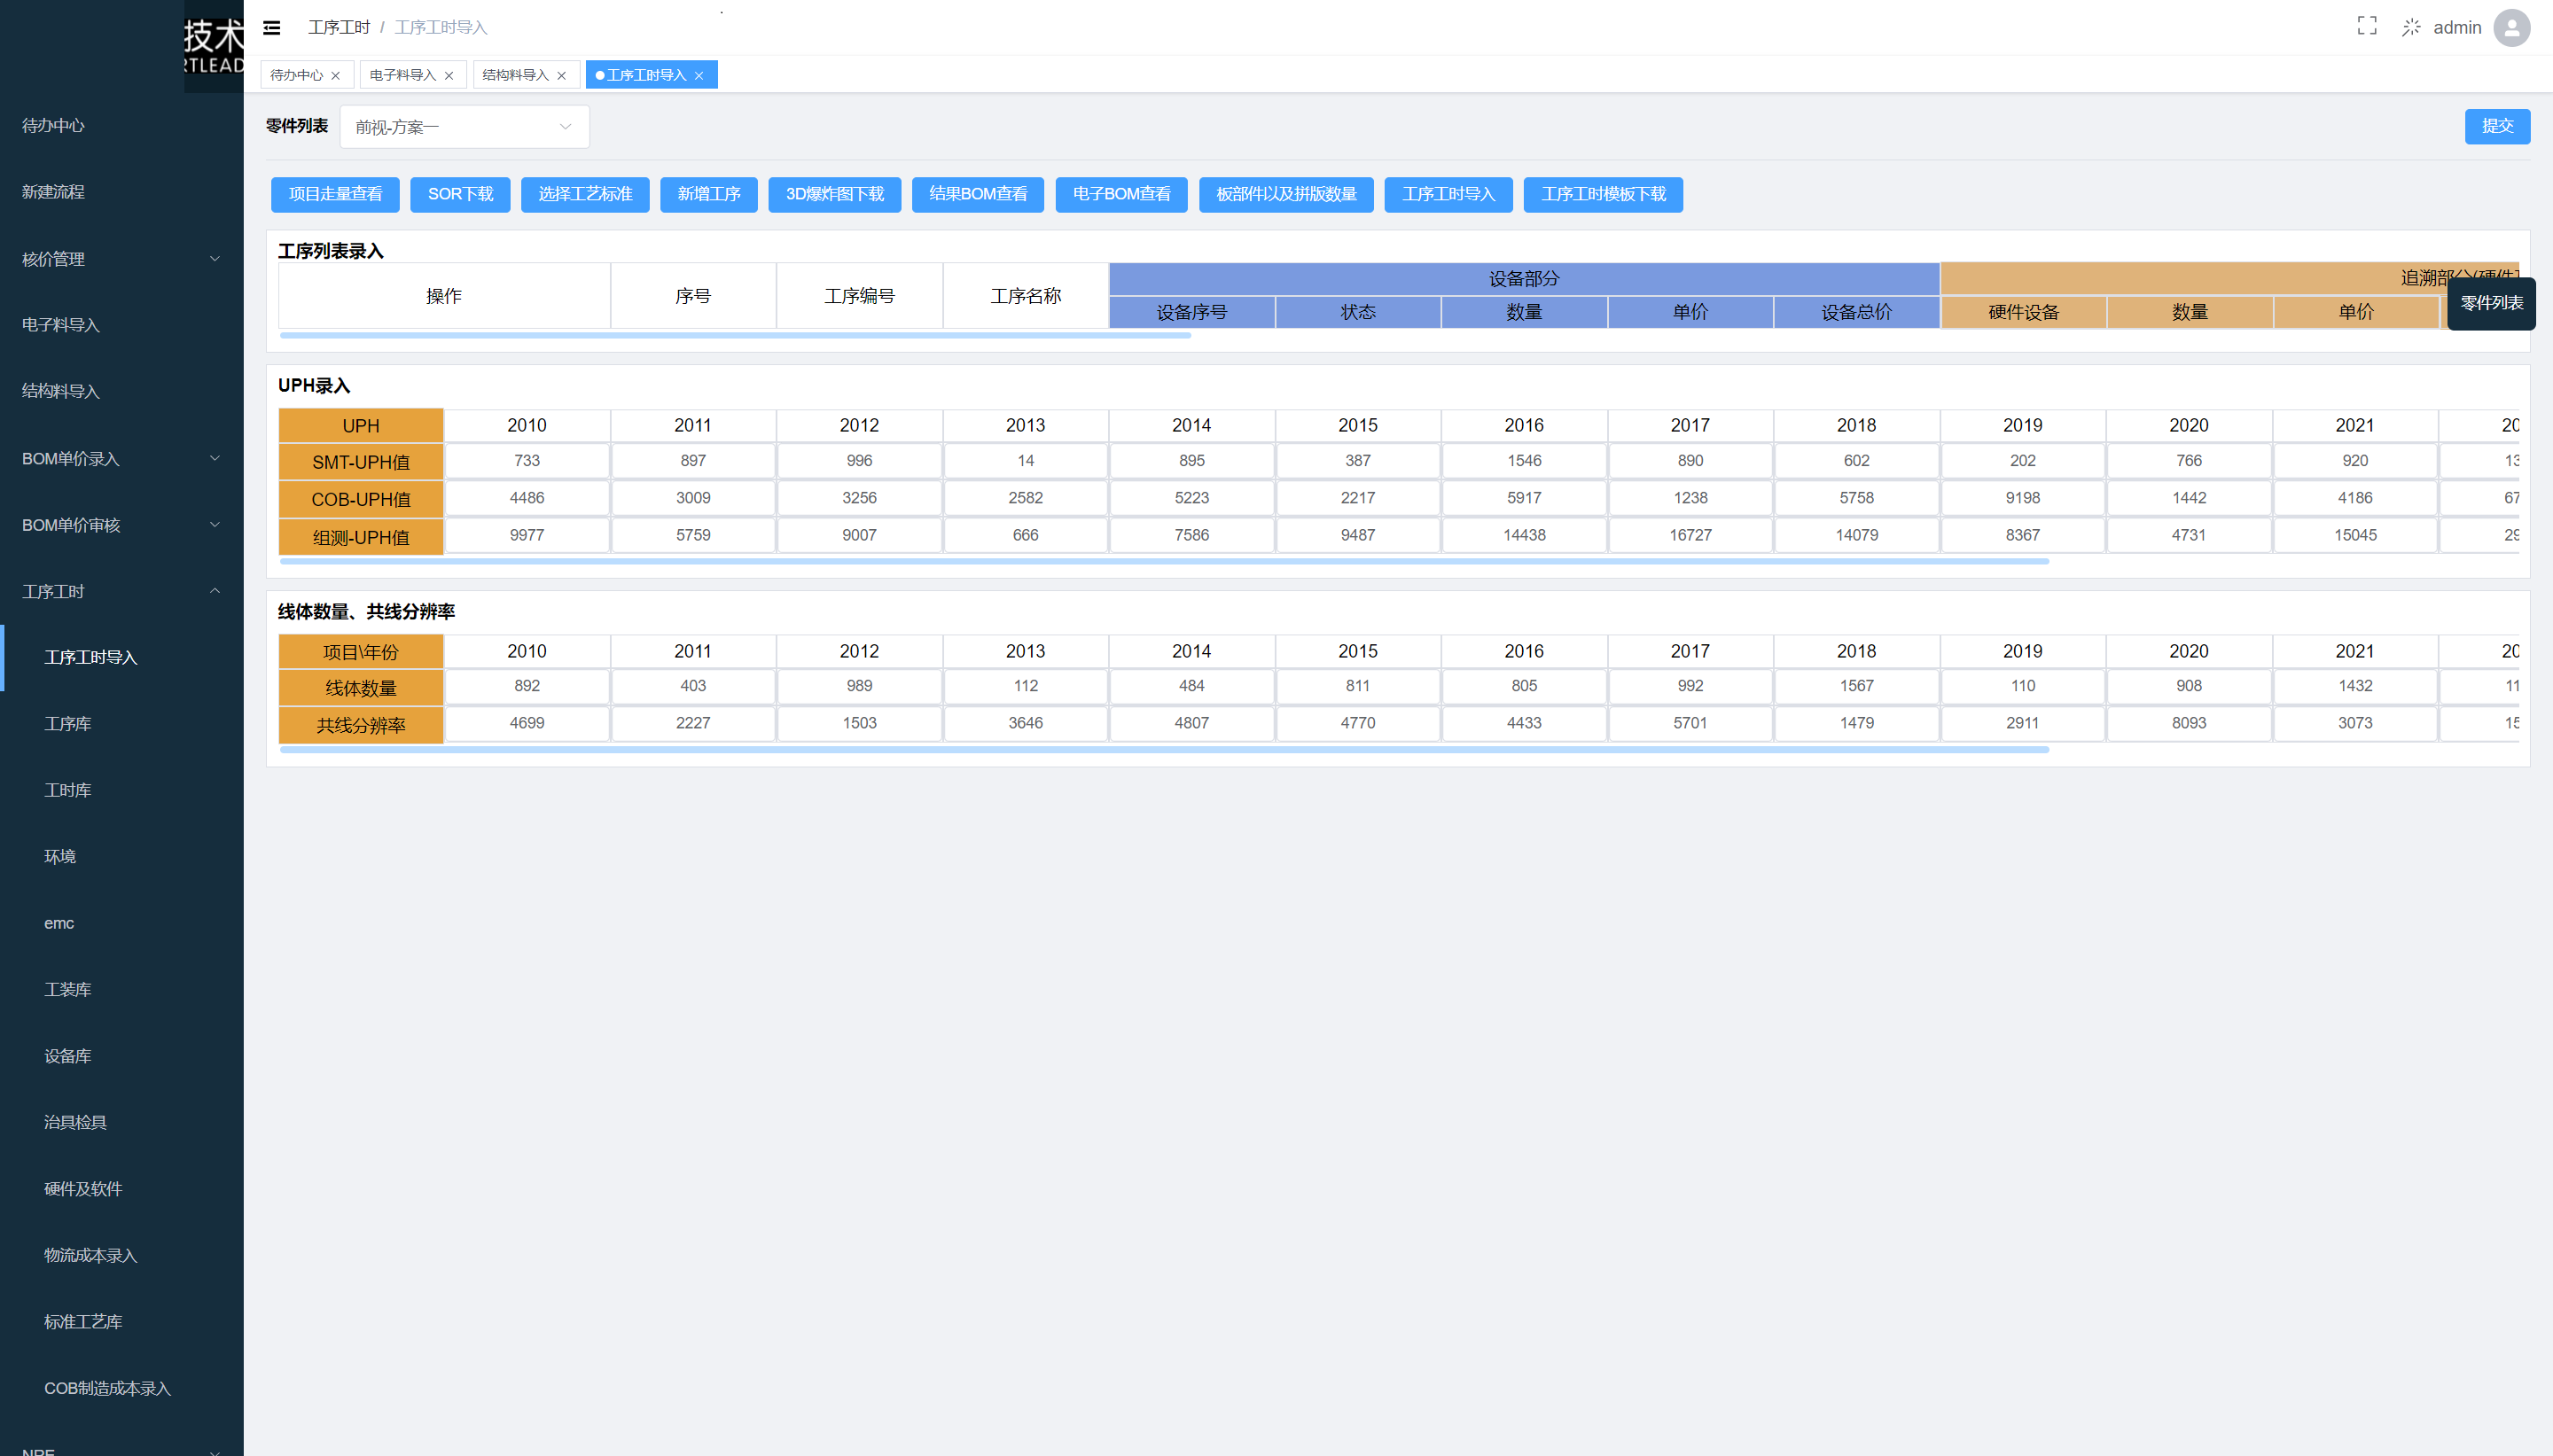Click the 新增工序 button
The height and width of the screenshot is (1456, 2553).
point(709,194)
